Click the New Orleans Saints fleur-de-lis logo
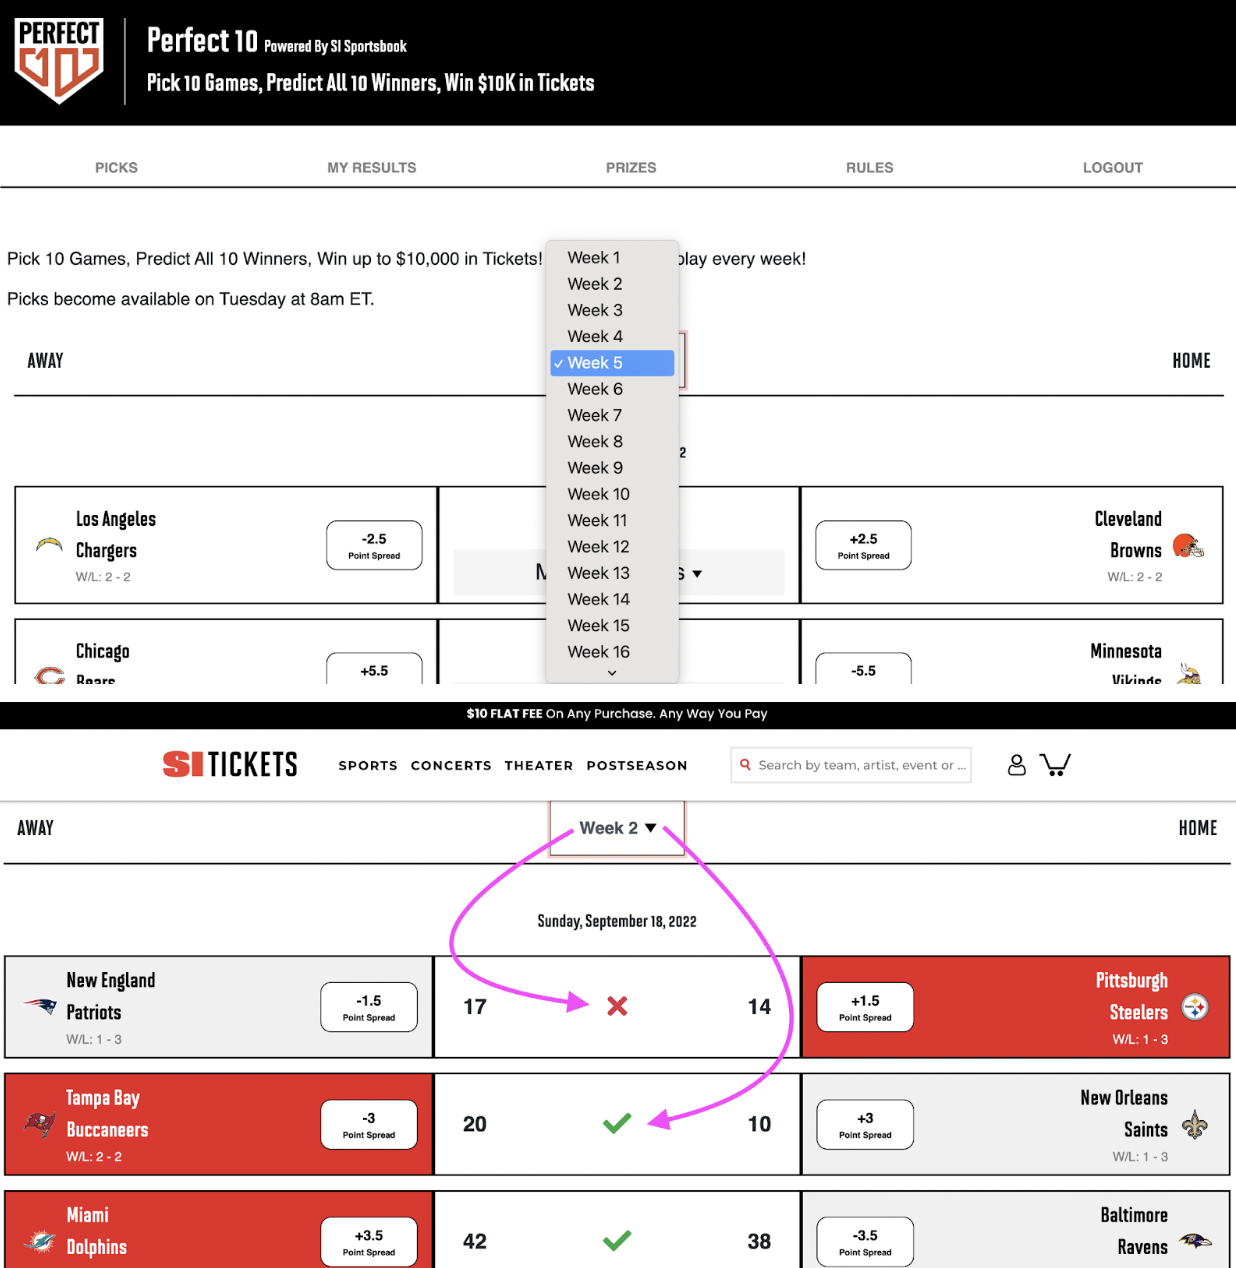1236x1268 pixels. click(1195, 1125)
